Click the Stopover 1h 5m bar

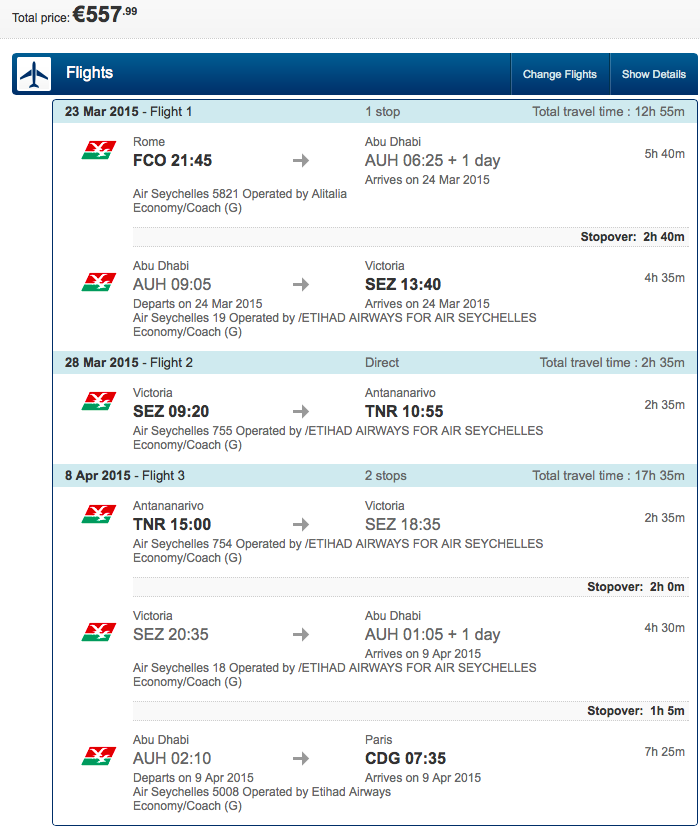click(411, 711)
